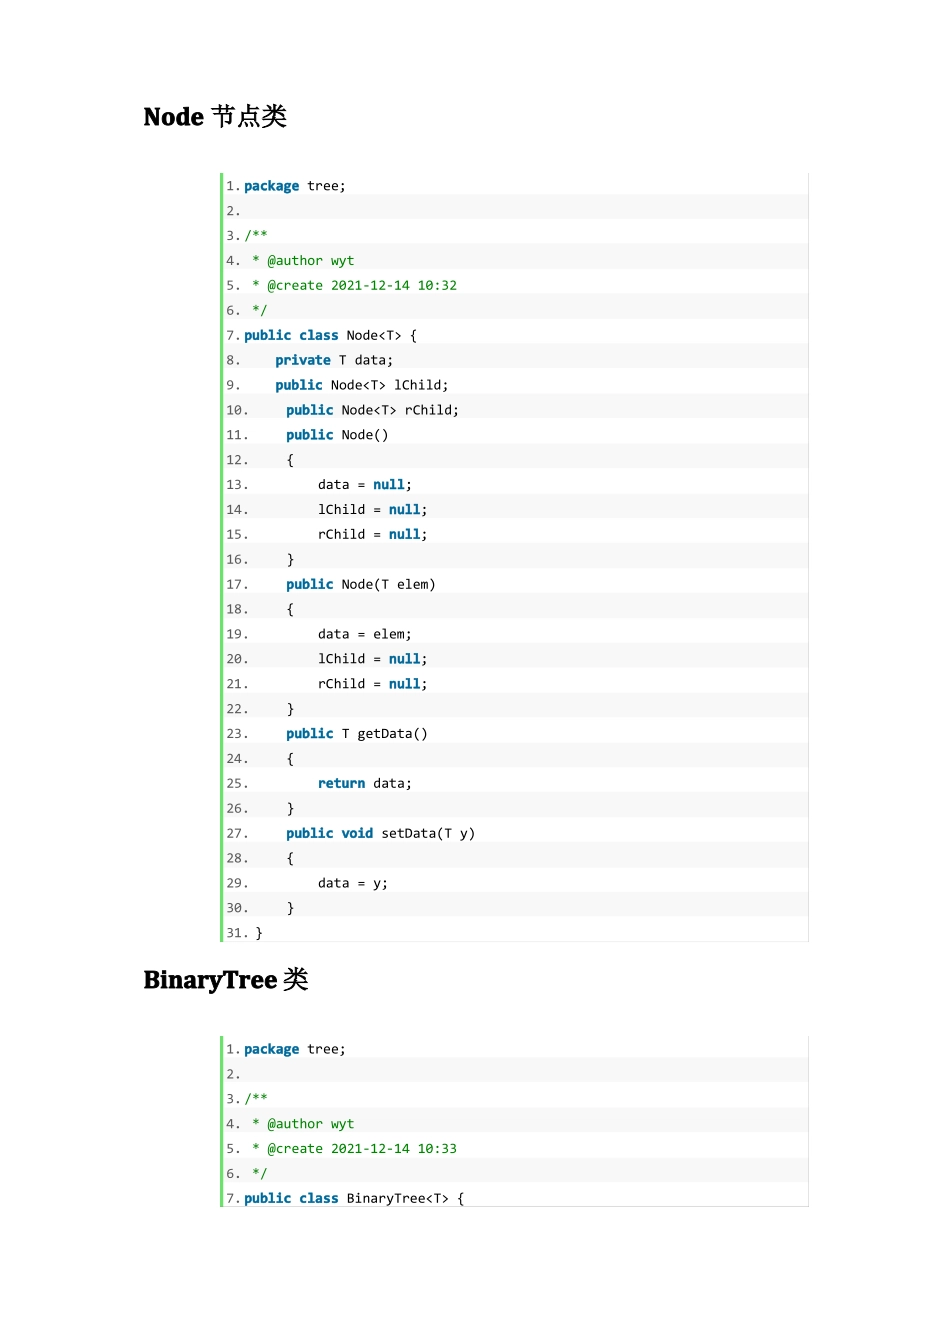Click the 'data = y;' statement
The height and width of the screenshot is (1344, 950).
point(353,884)
